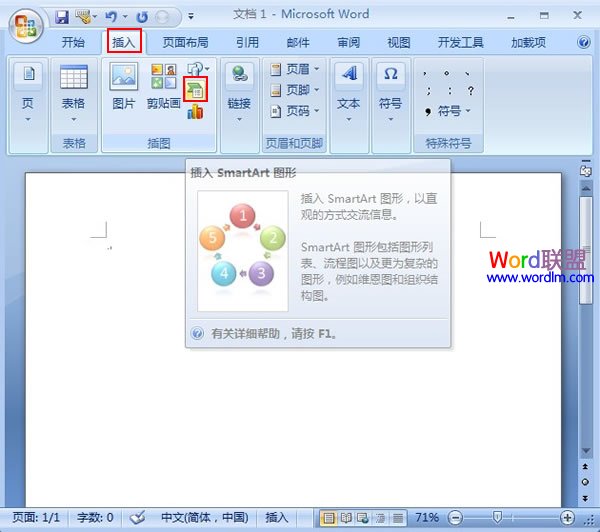The width and height of the screenshot is (600, 532).
Task: Undo the last action
Action: pyautogui.click(x=111, y=17)
